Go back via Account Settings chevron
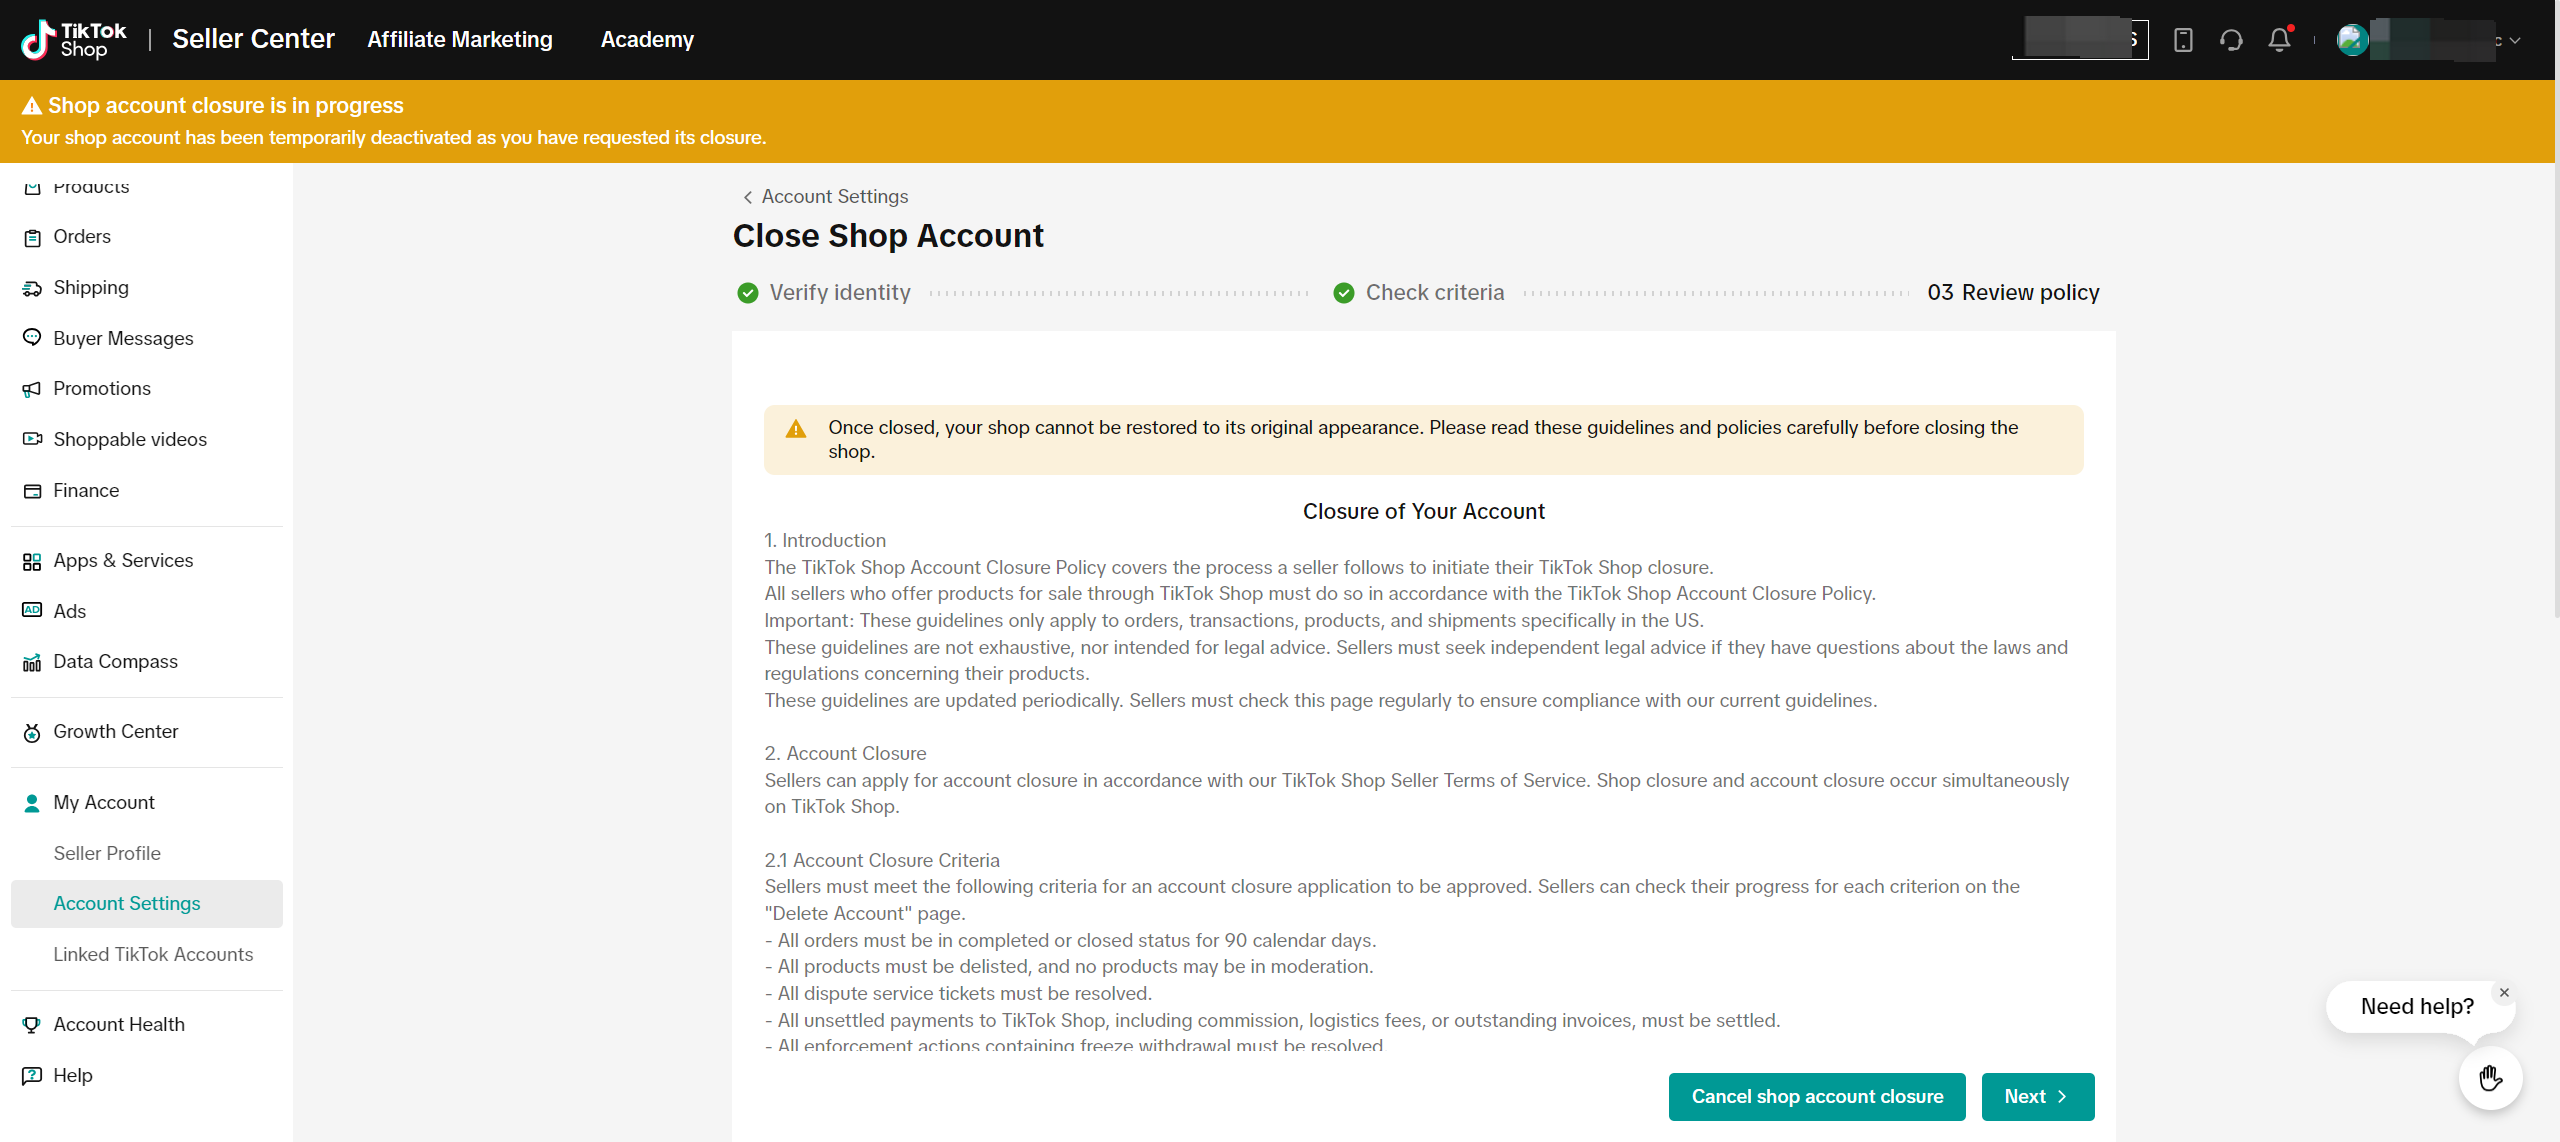 pyautogui.click(x=747, y=197)
